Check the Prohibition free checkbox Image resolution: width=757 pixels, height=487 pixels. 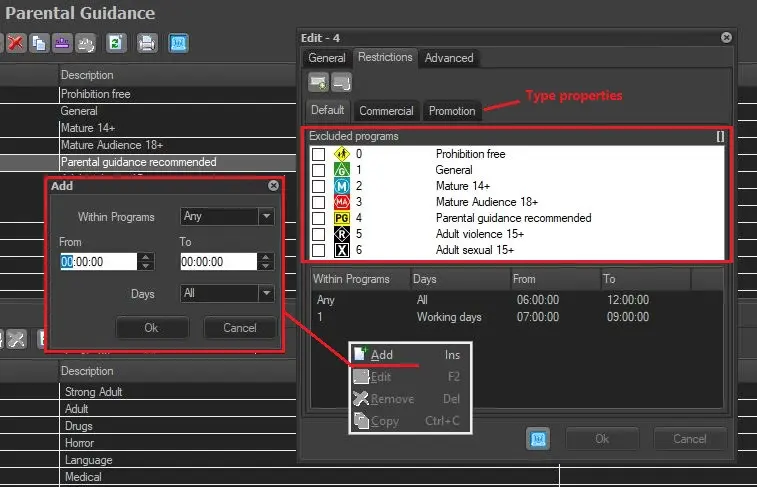click(318, 155)
